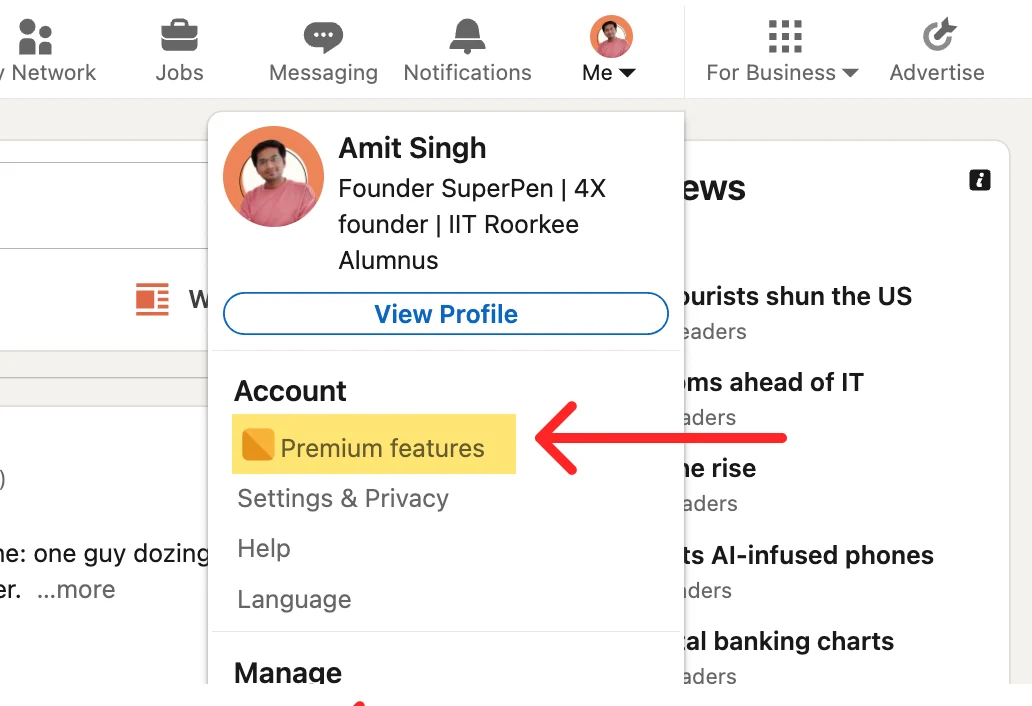Open the My Network people icon
The width and height of the screenshot is (1032, 706).
click(35, 37)
